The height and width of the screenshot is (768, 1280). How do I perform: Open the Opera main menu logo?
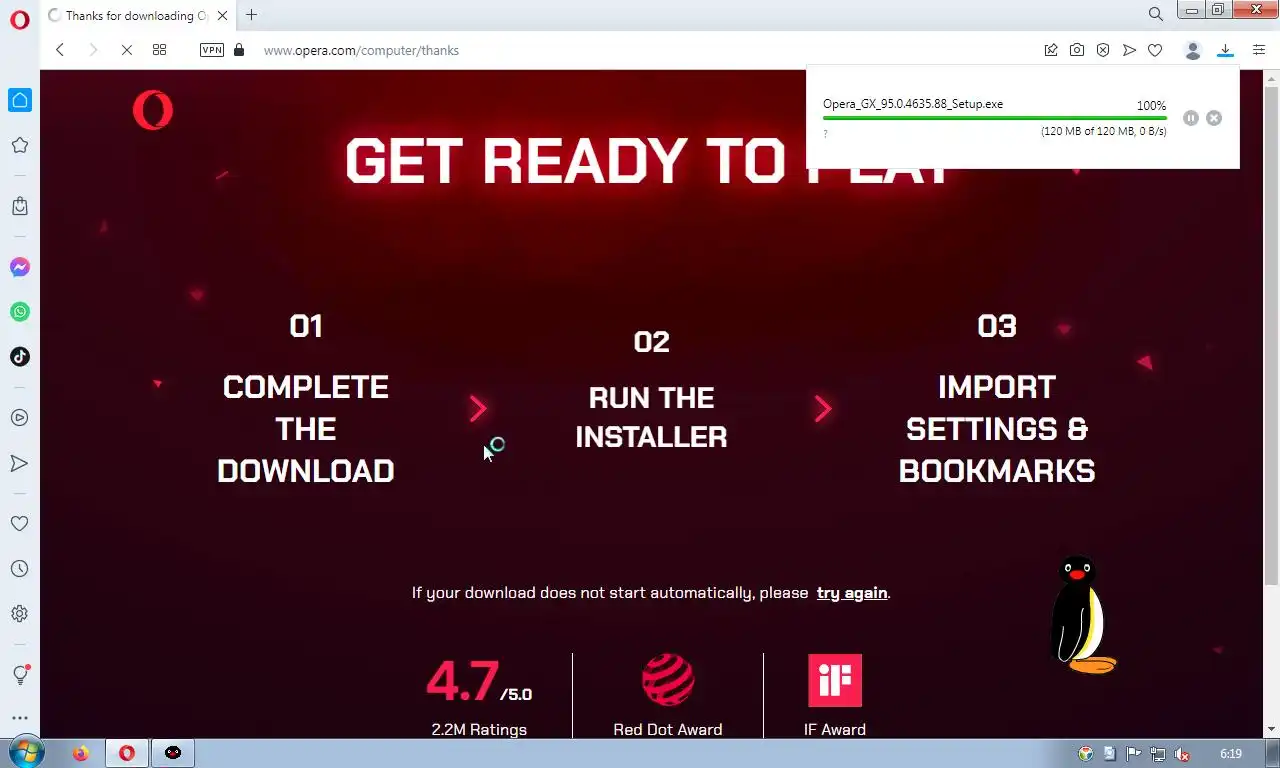(20, 20)
